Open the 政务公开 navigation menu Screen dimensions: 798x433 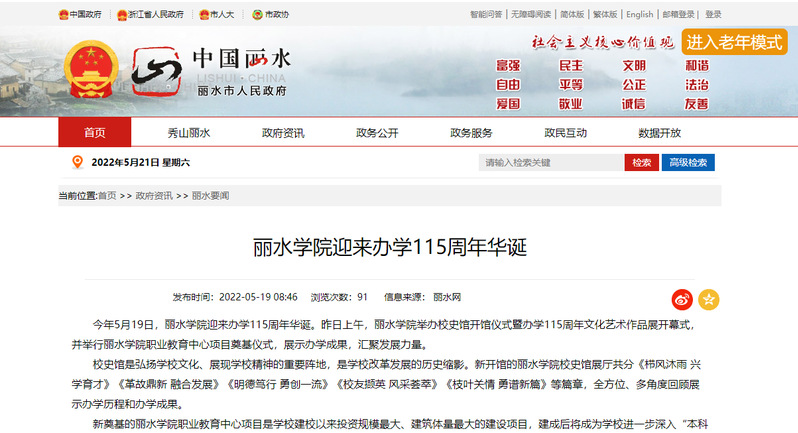click(377, 133)
